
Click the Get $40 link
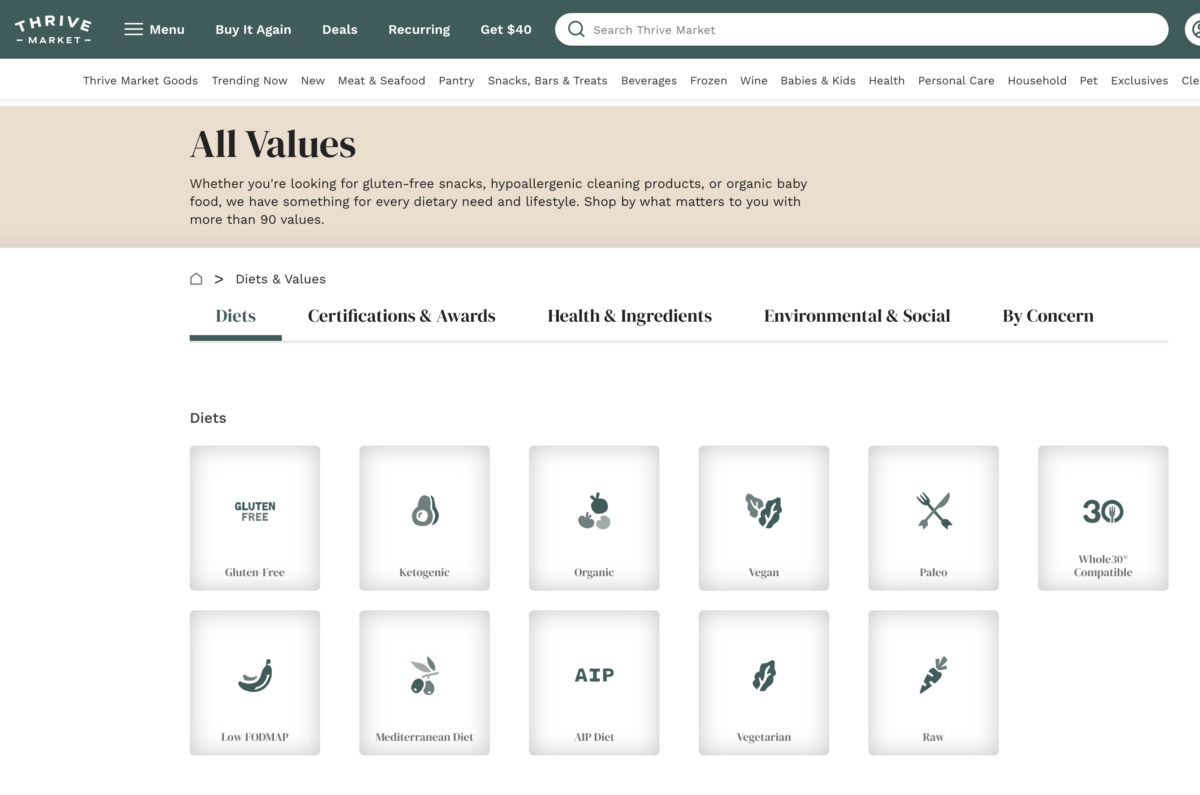(506, 30)
